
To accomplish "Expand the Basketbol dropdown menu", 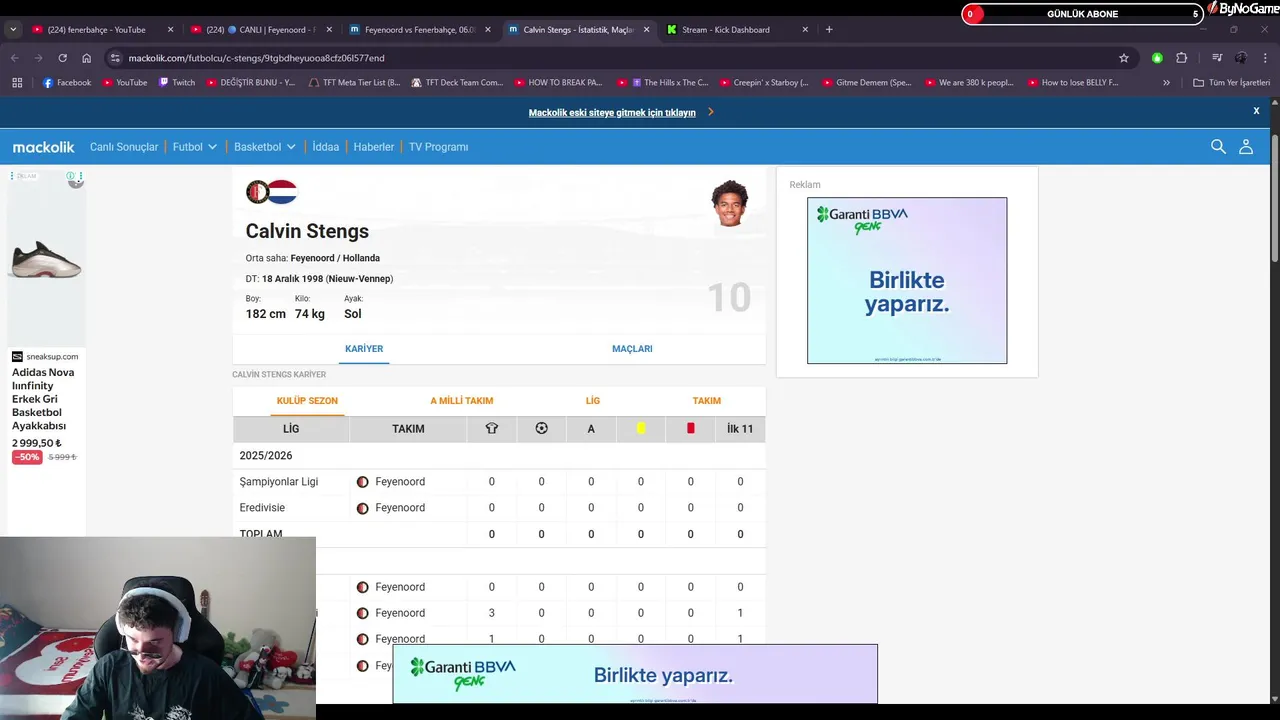I will point(265,147).
